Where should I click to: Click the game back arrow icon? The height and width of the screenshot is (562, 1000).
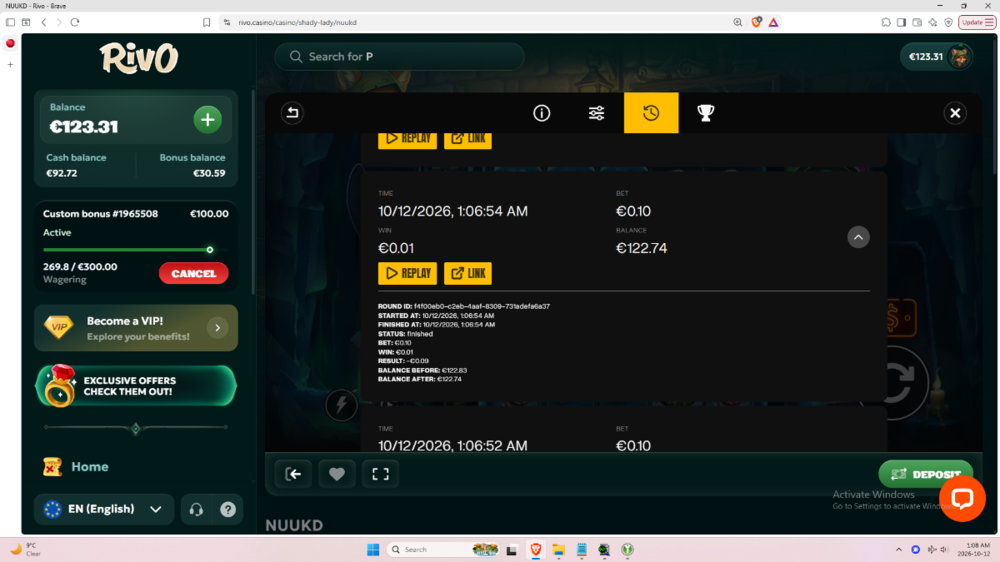[292, 113]
